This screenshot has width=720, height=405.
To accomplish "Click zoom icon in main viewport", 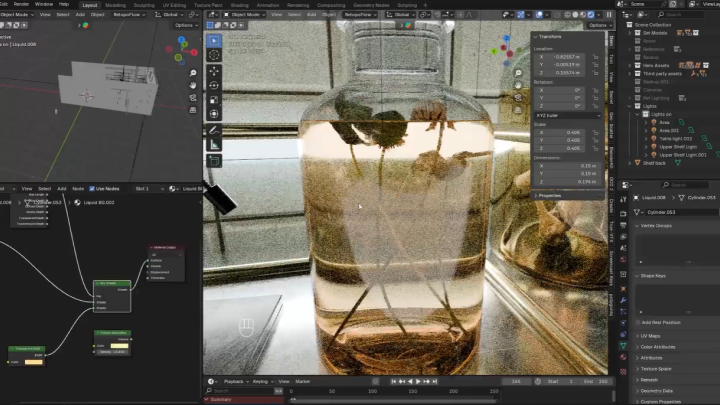I will coord(518,73).
